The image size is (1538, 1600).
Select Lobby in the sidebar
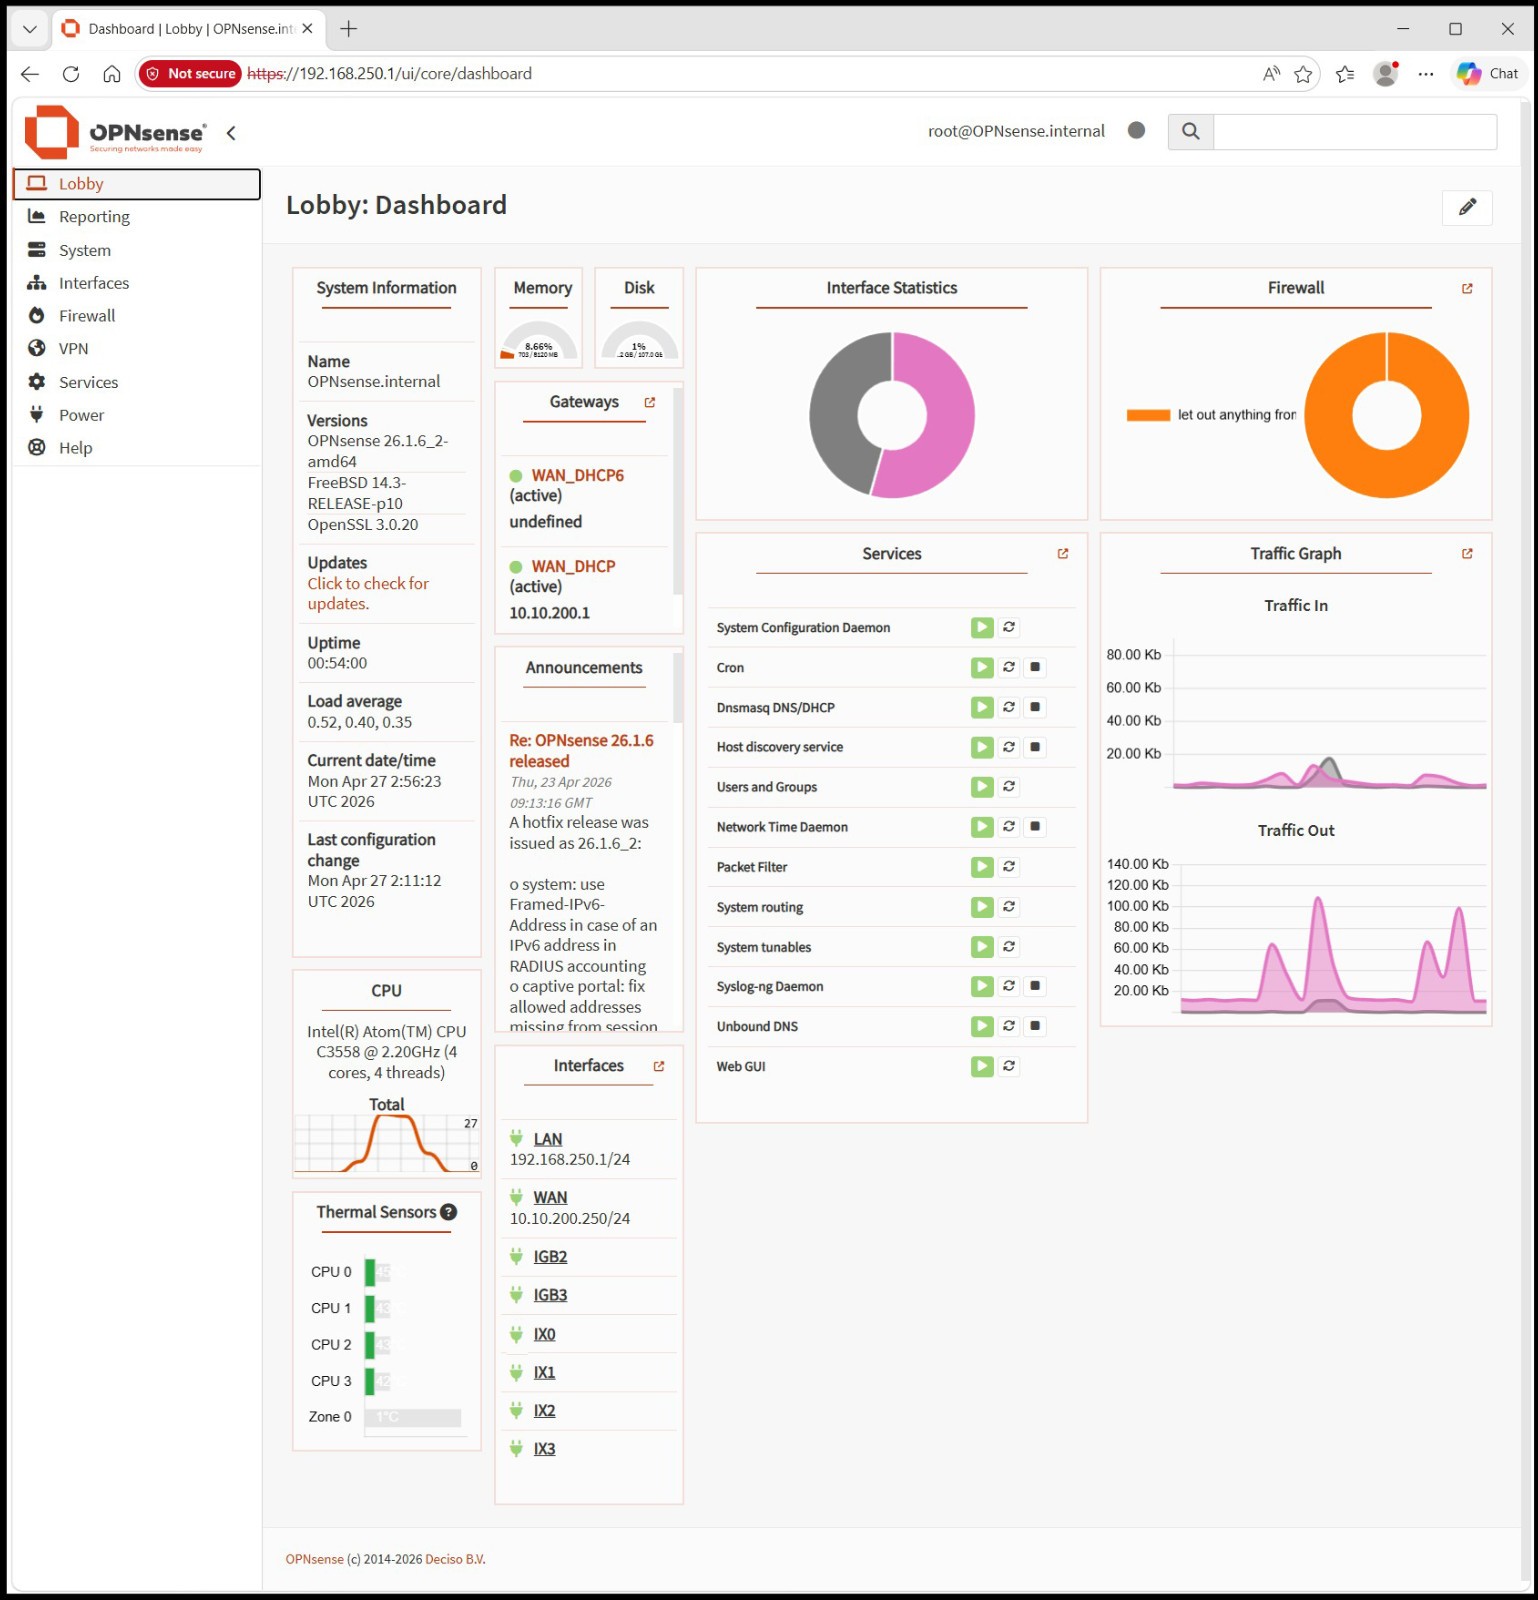[137, 184]
